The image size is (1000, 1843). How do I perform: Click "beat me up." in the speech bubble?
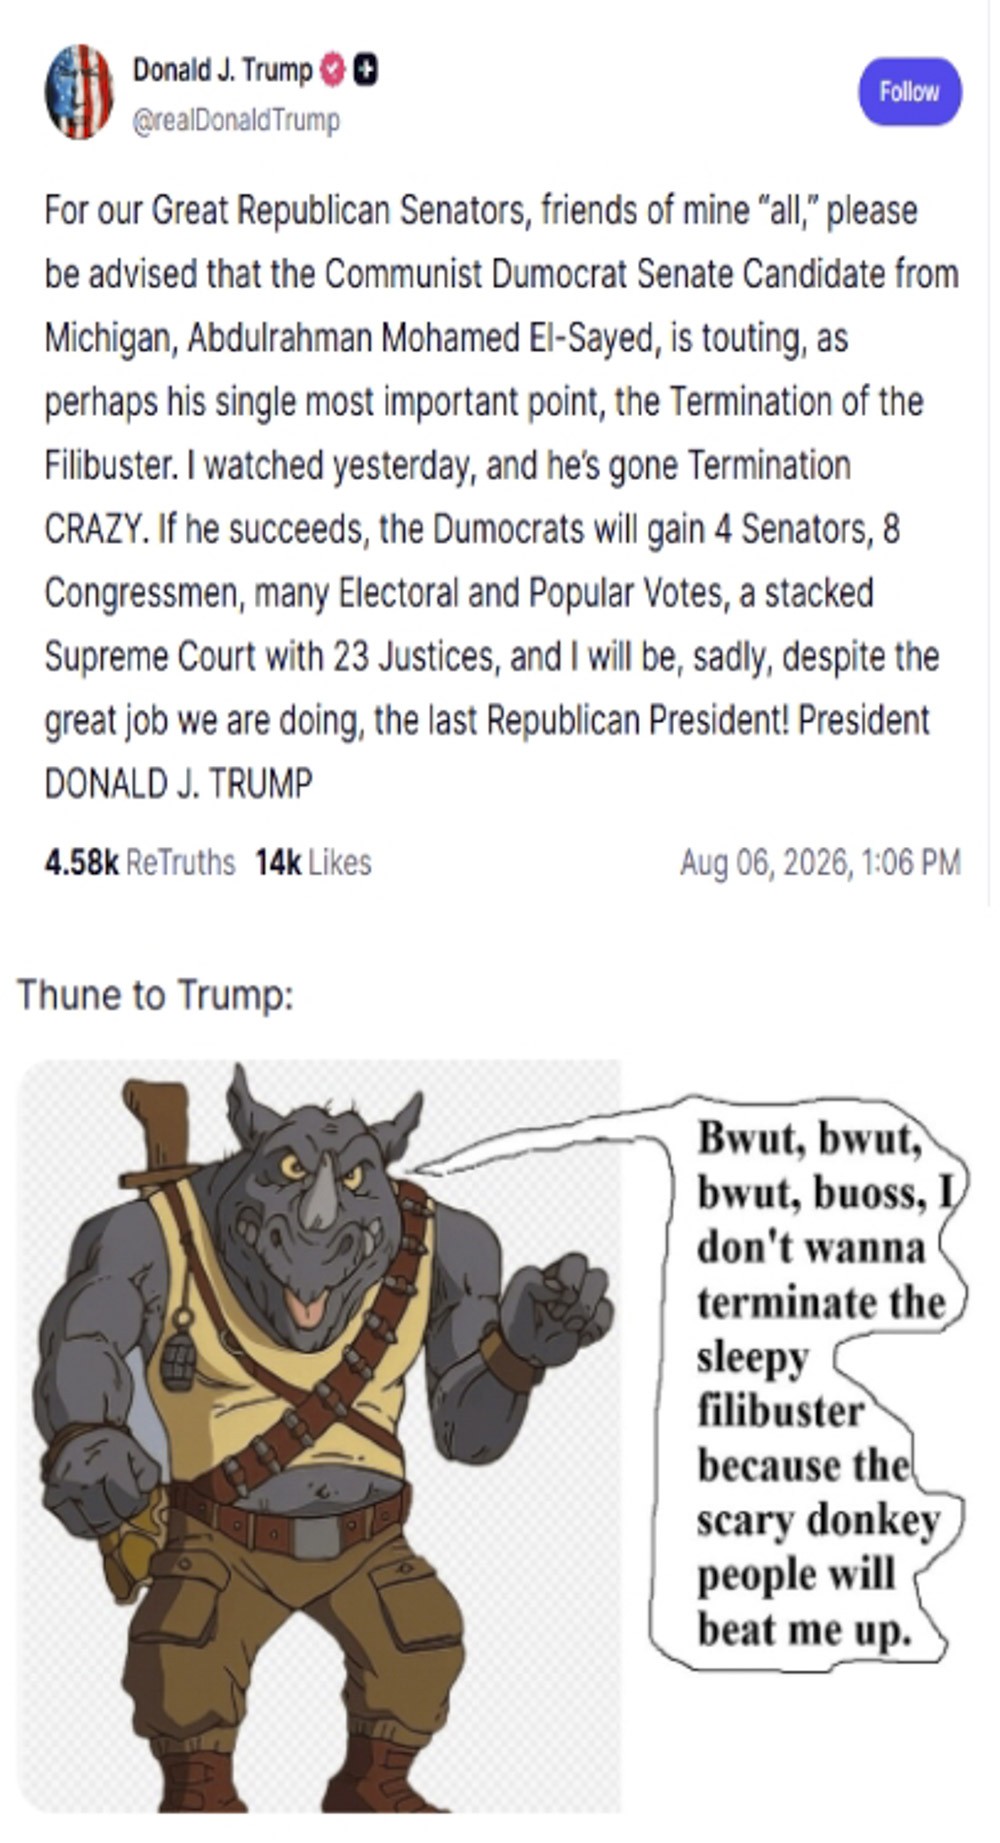click(x=805, y=1630)
